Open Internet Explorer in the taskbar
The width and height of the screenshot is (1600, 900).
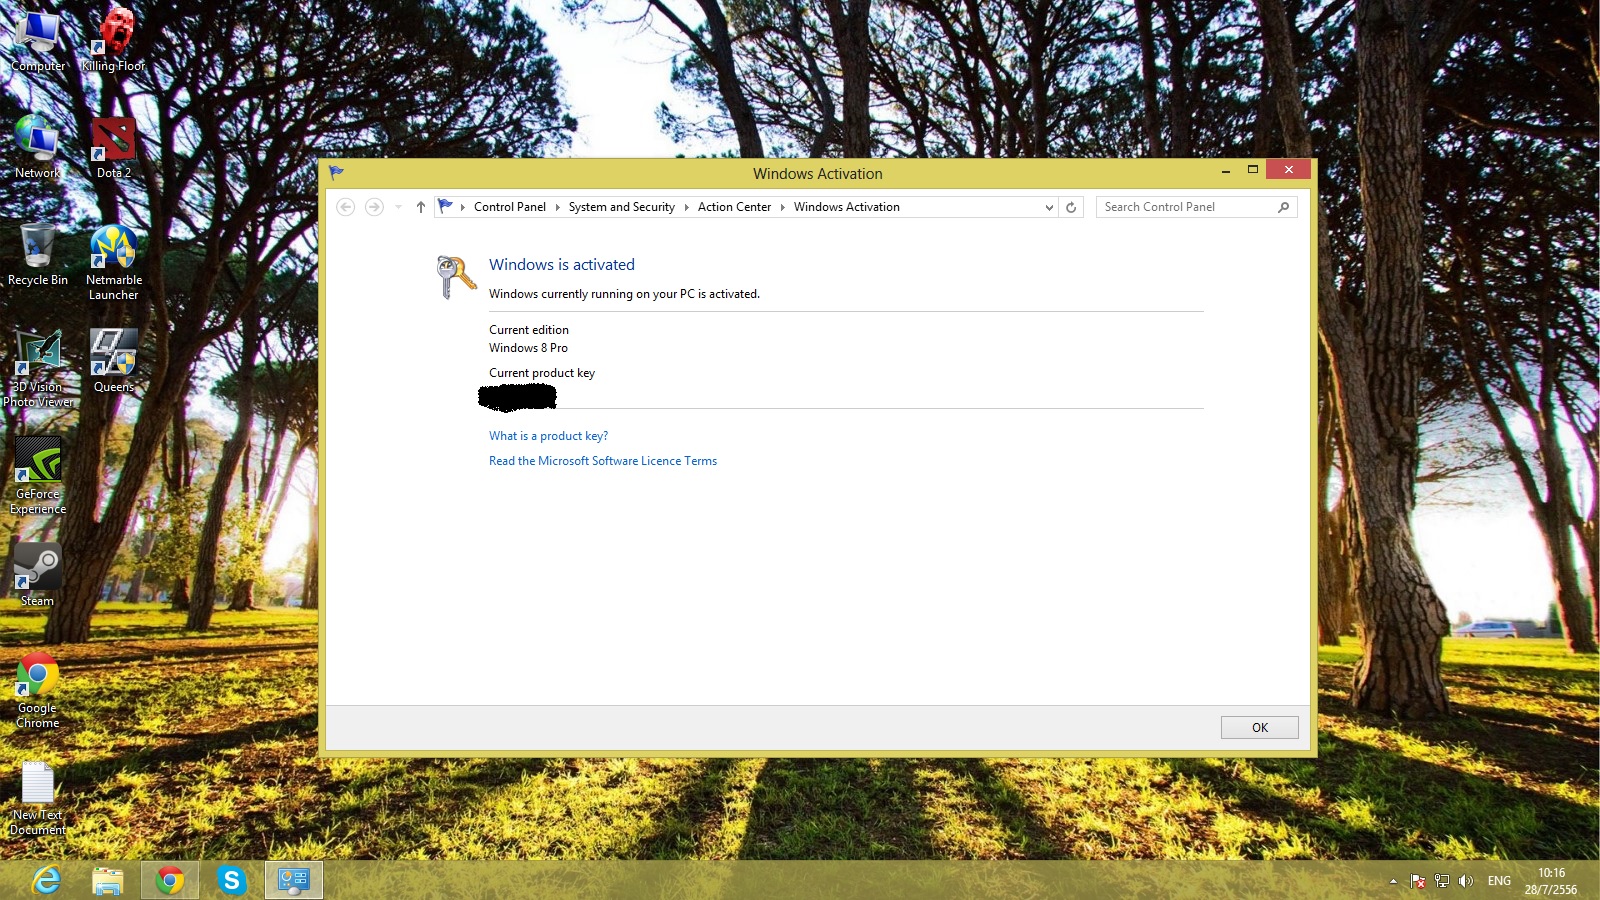coord(46,880)
